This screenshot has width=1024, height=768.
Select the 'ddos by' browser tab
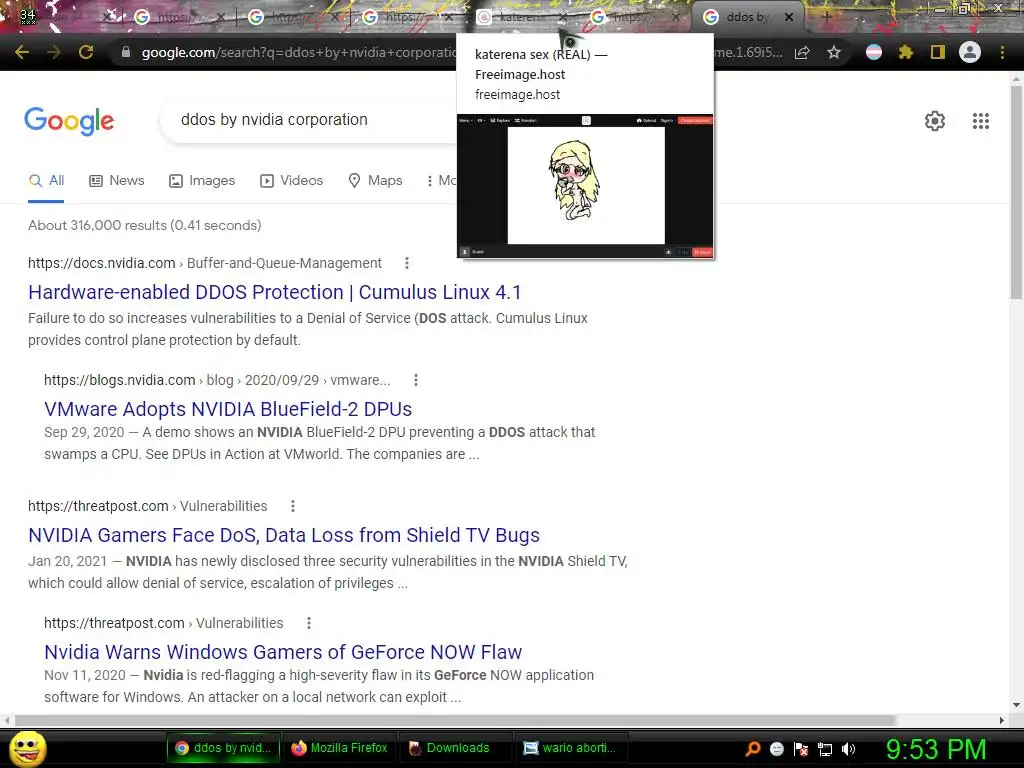tap(748, 18)
